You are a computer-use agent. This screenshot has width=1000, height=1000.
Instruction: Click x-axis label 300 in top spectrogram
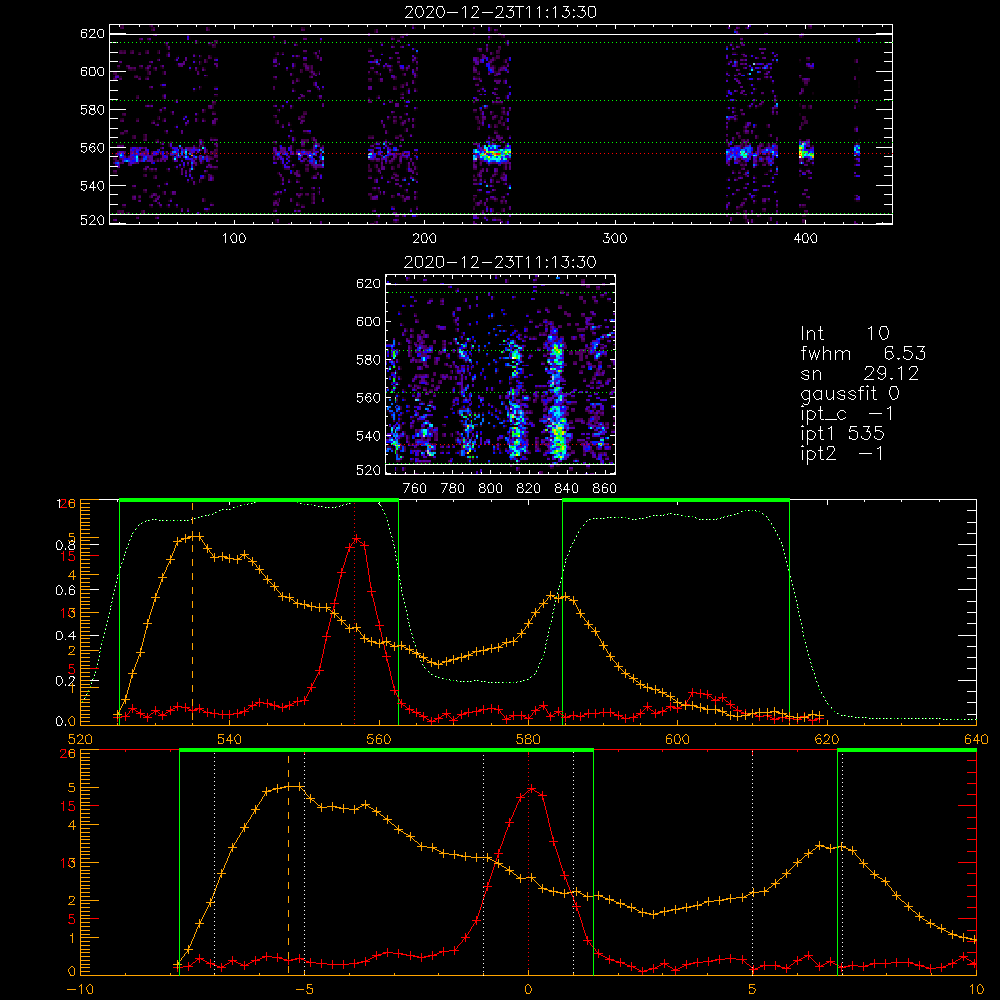click(x=615, y=239)
